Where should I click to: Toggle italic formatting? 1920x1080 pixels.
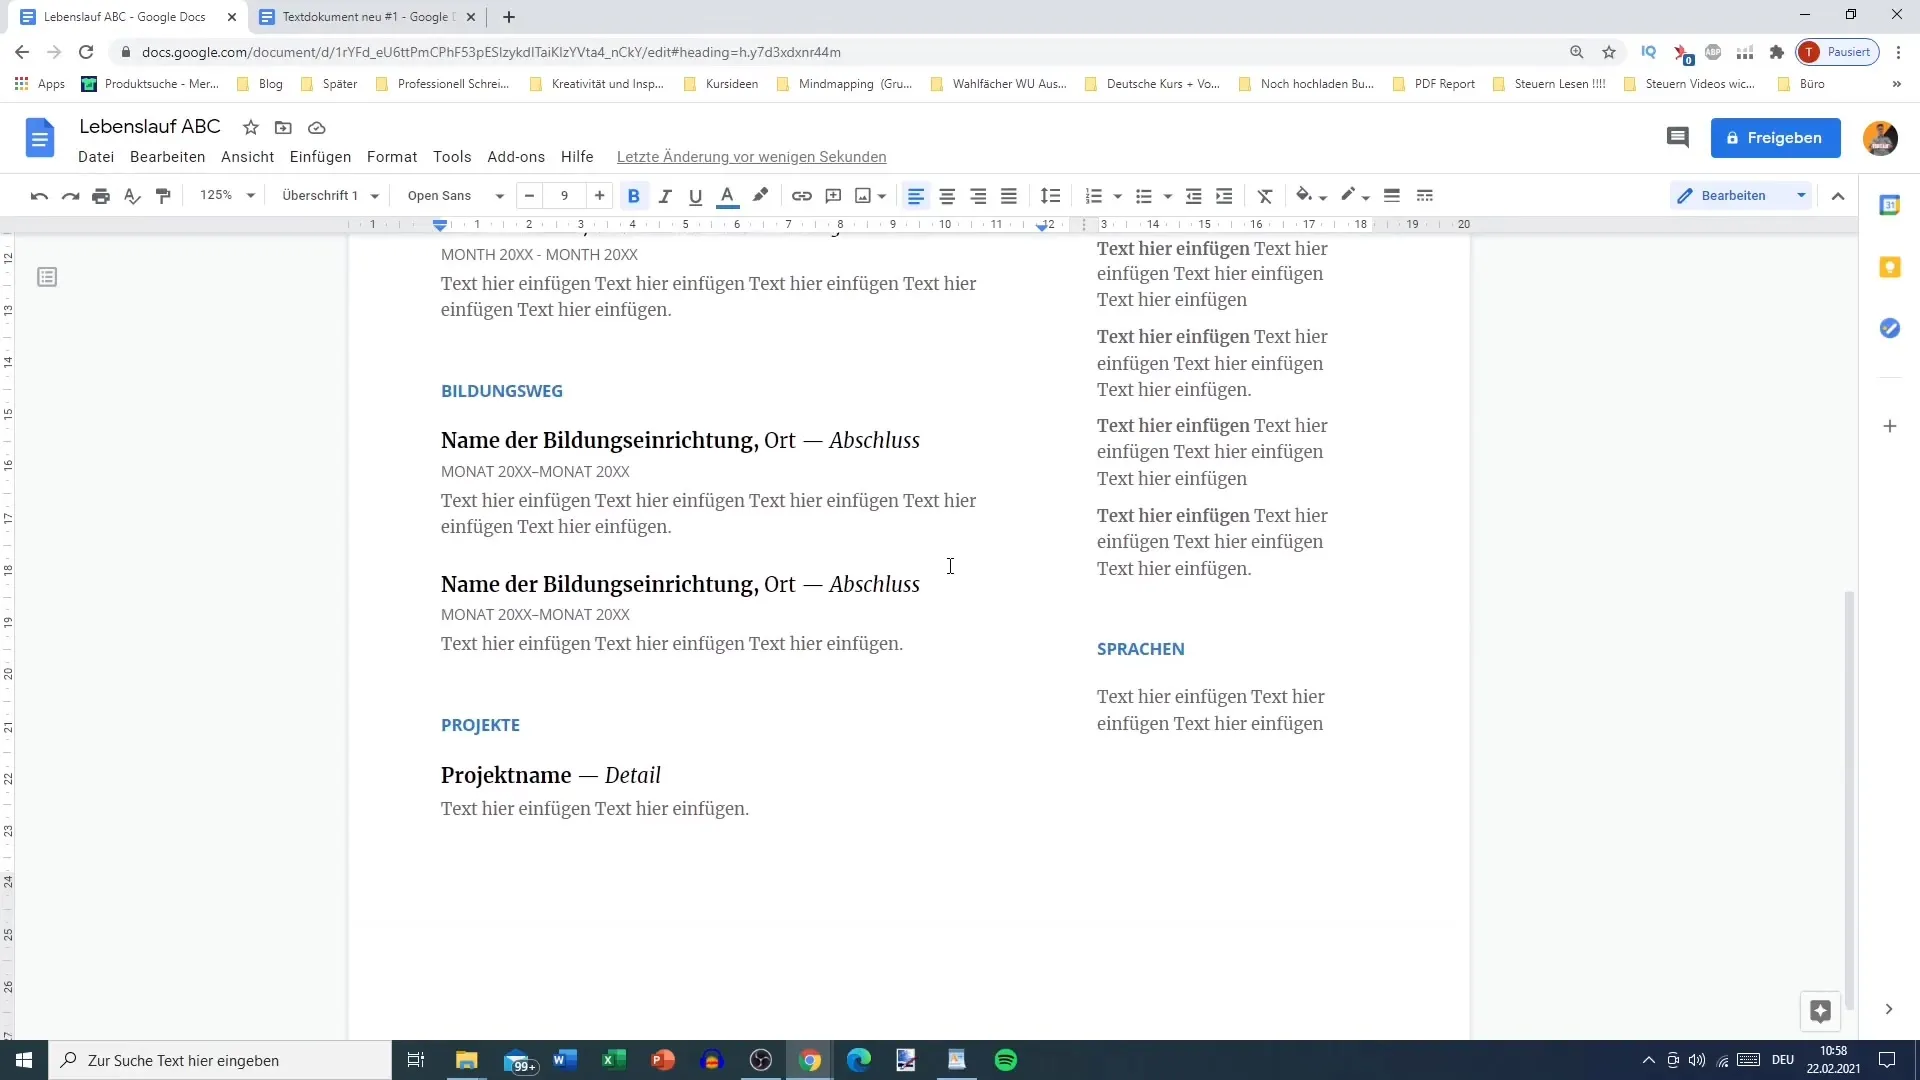[664, 196]
